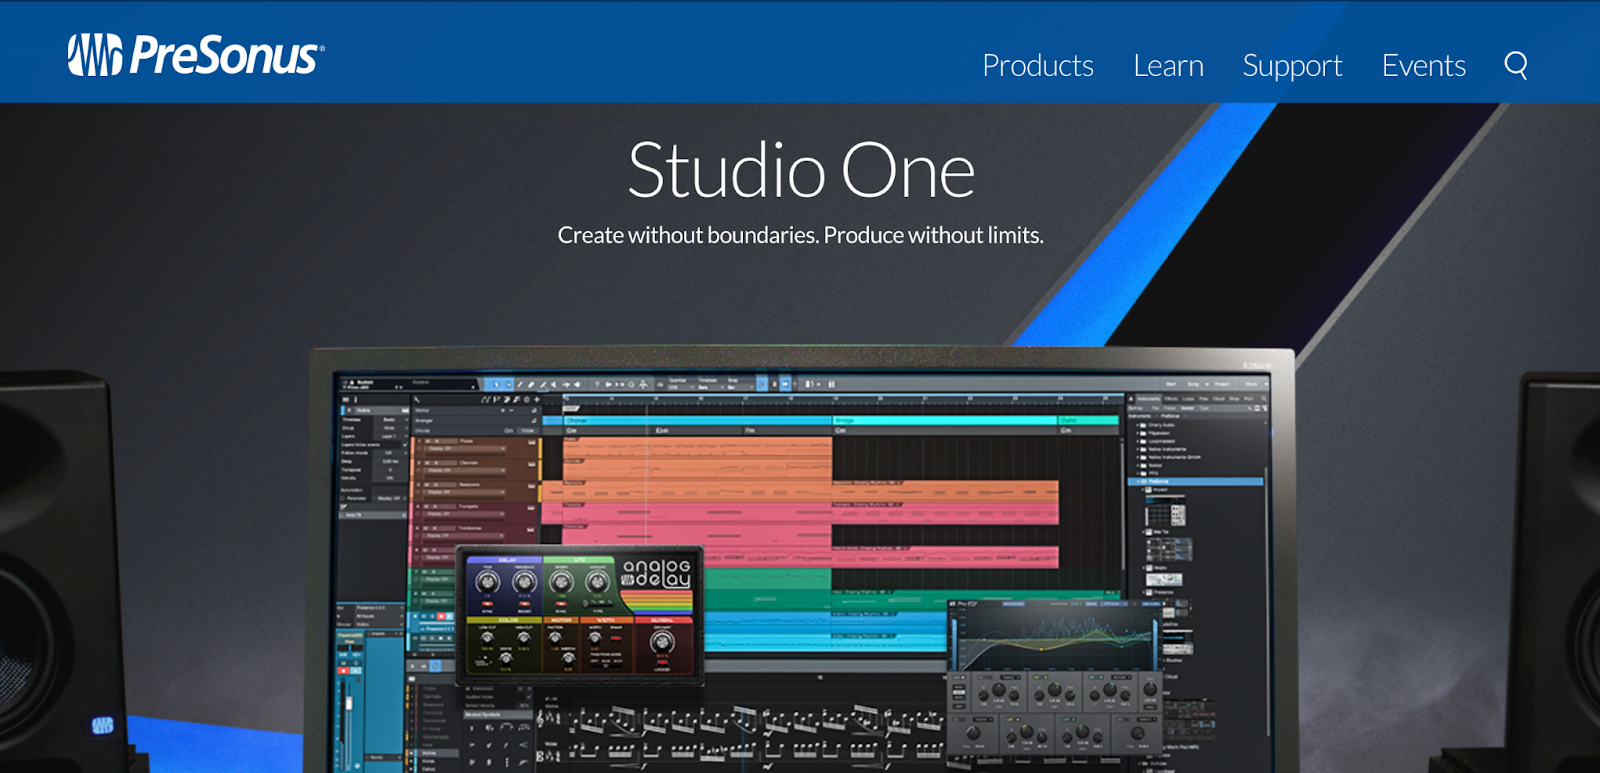The height and width of the screenshot is (773, 1600).
Task: Click the Events link in navigation
Action: pyautogui.click(x=1423, y=66)
